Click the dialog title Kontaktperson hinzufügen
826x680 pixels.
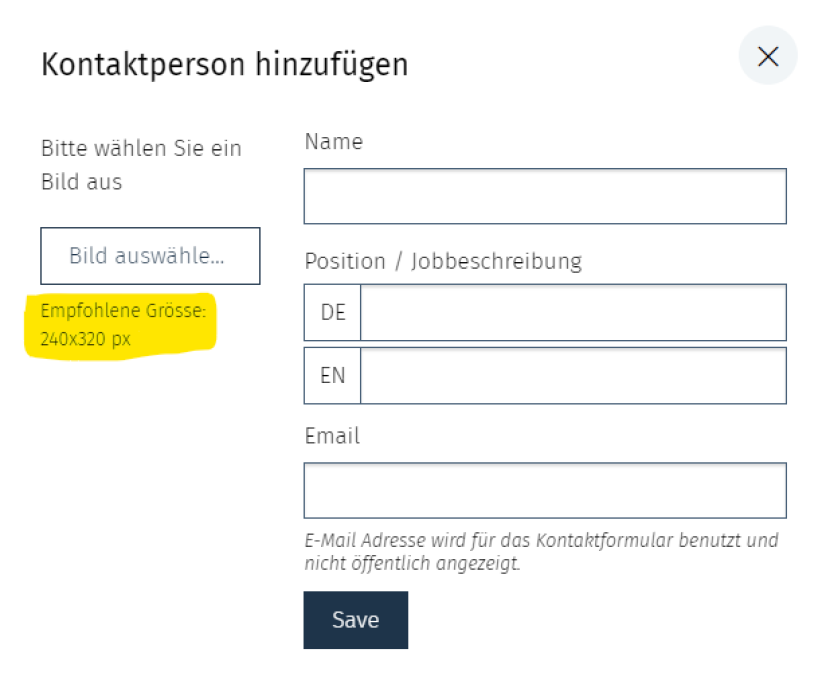[x=224, y=65]
